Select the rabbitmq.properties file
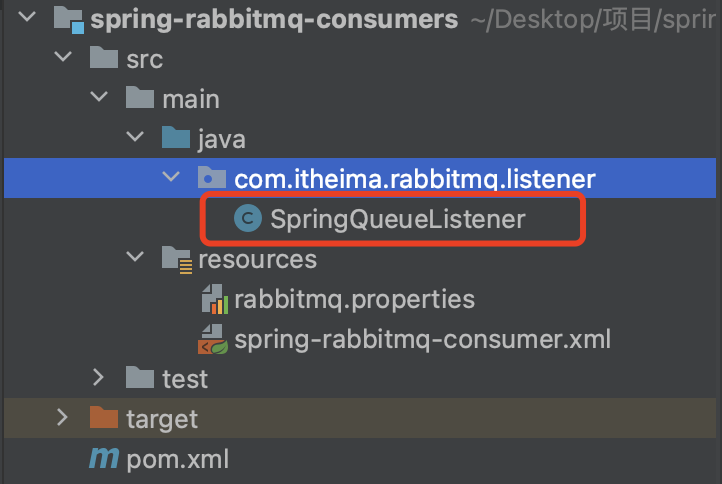This screenshot has width=722, height=484. [x=354, y=299]
